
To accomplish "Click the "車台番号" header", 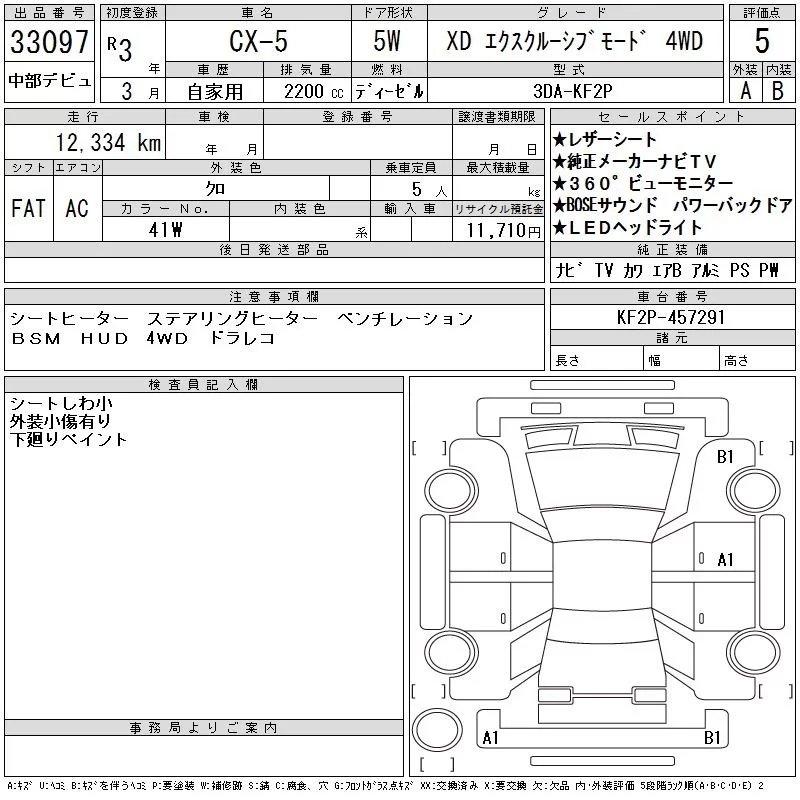I will click(672, 296).
